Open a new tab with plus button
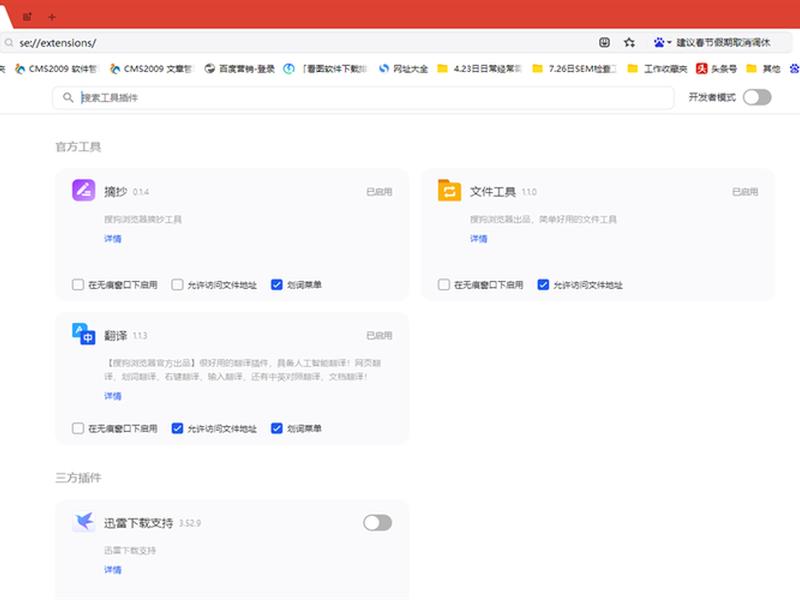The height and width of the screenshot is (600, 800). 52,17
